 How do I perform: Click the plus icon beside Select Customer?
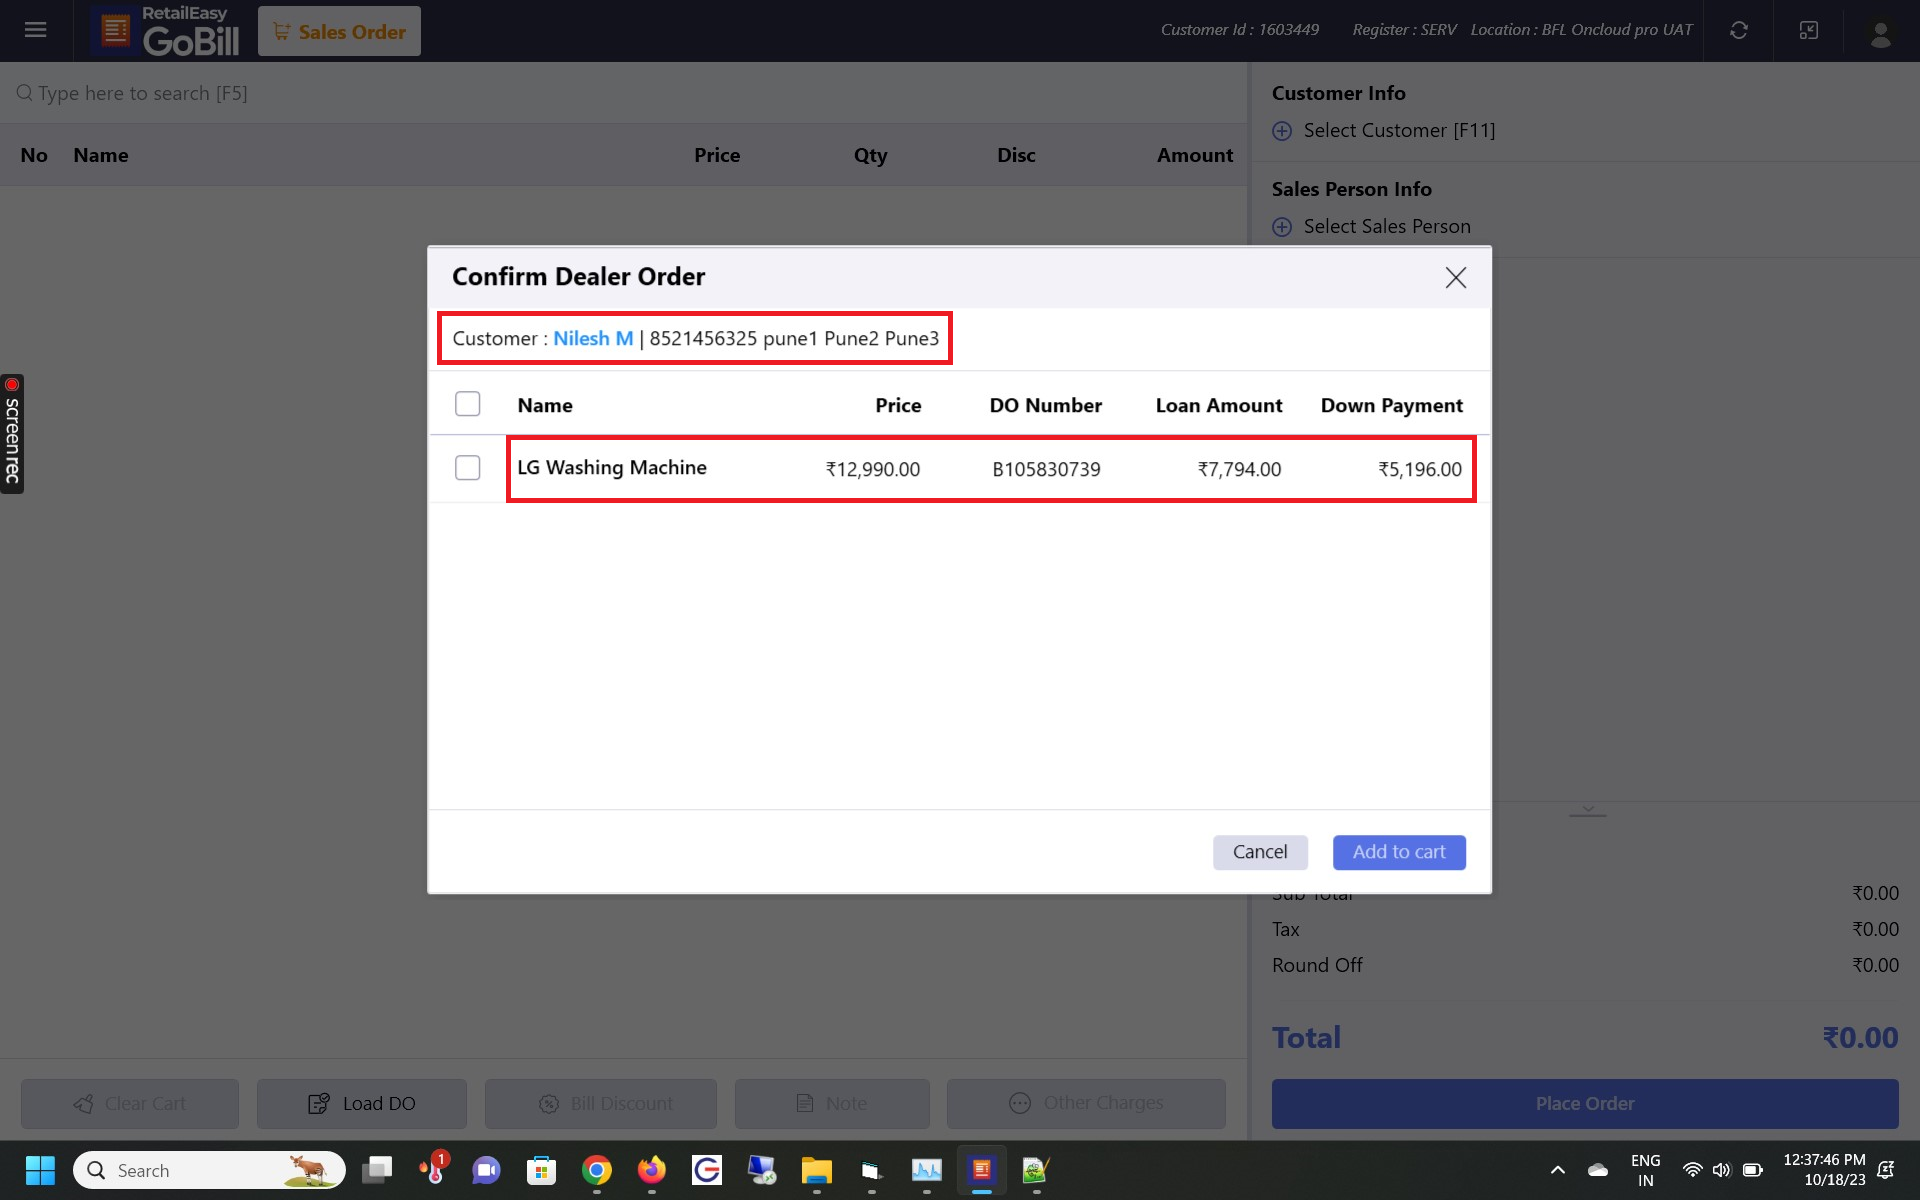coord(1282,131)
